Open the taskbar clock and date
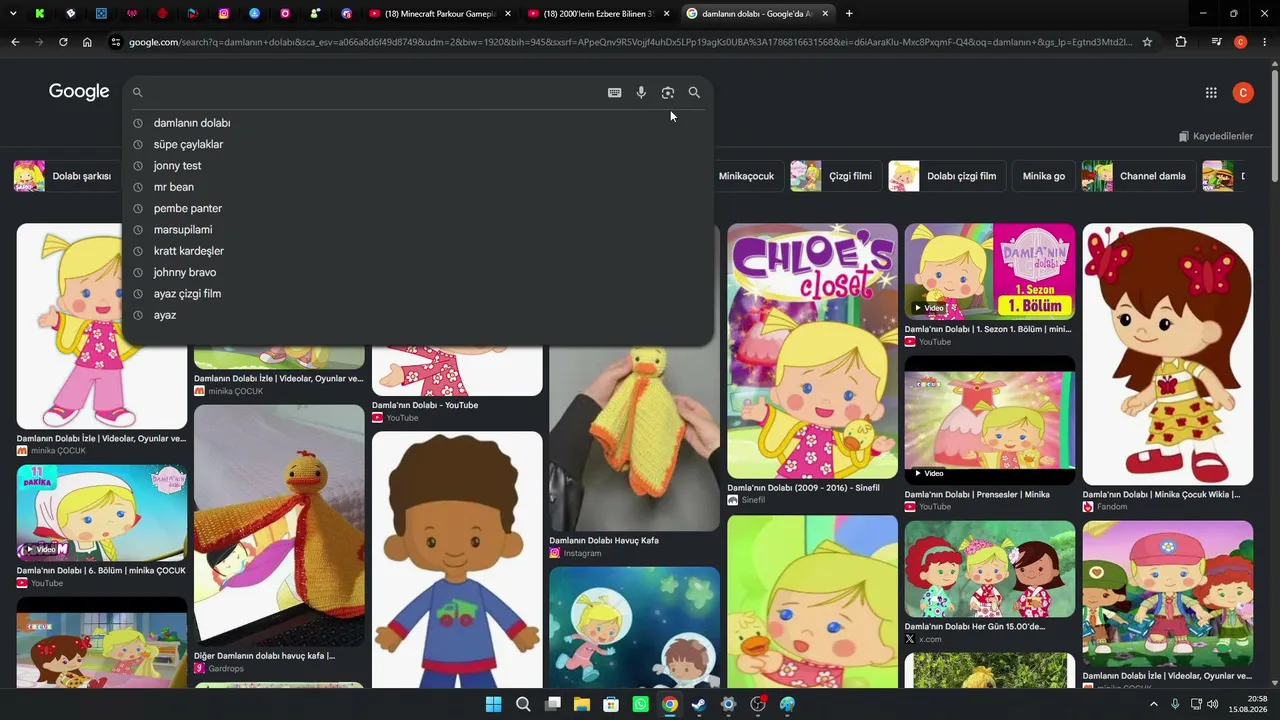1280x720 pixels. pyautogui.click(x=1249, y=704)
